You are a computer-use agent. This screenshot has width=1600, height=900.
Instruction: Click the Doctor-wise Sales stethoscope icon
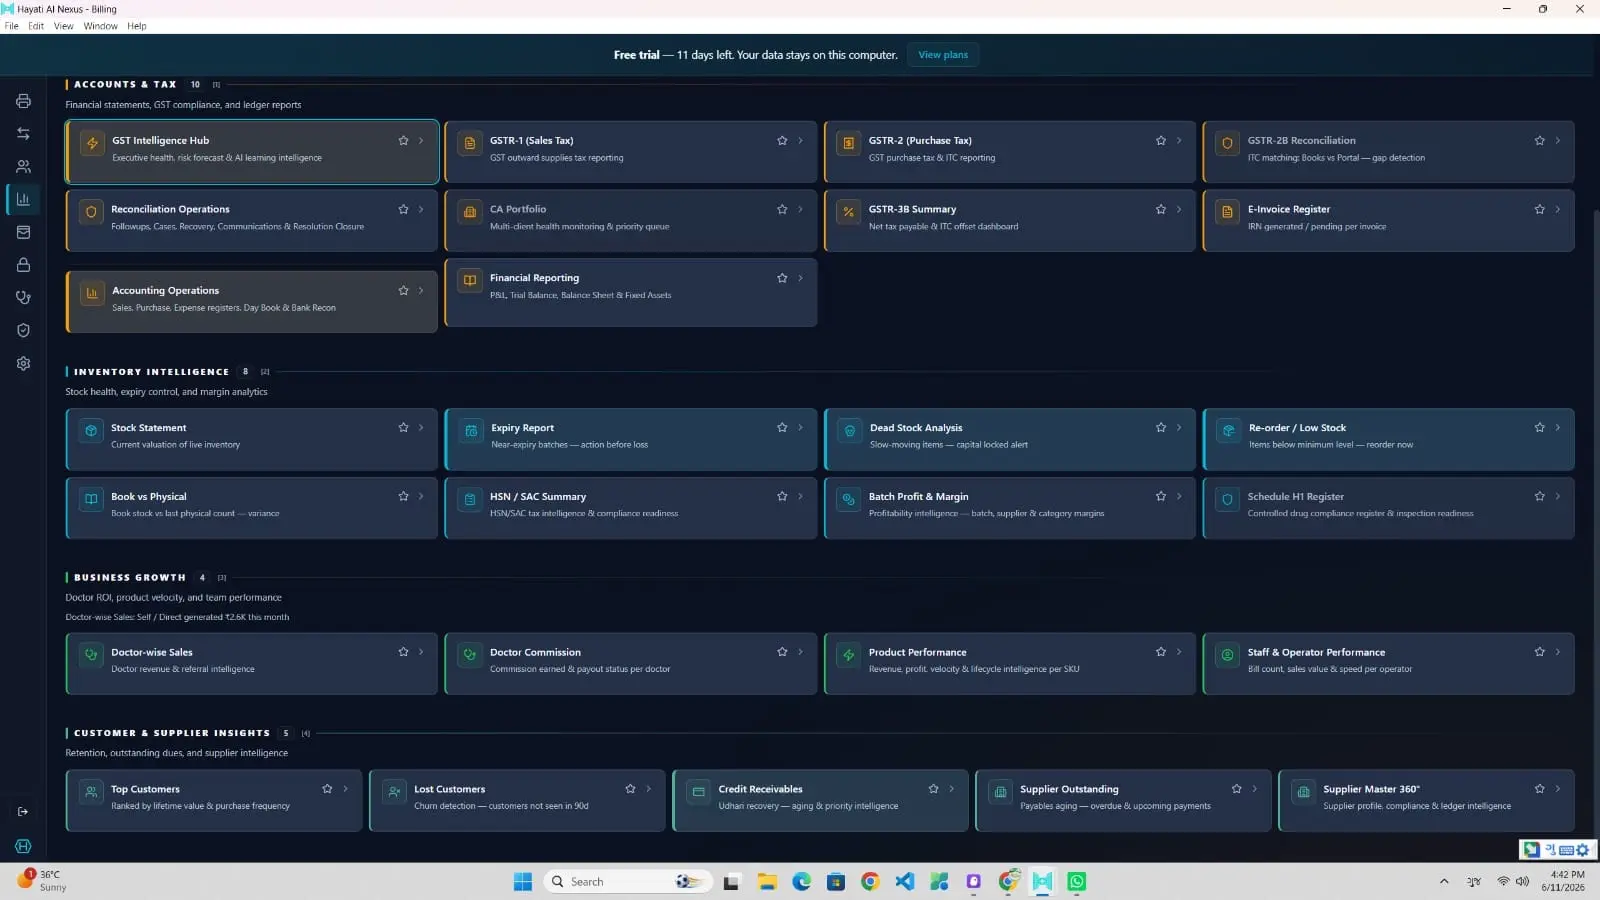(91, 655)
